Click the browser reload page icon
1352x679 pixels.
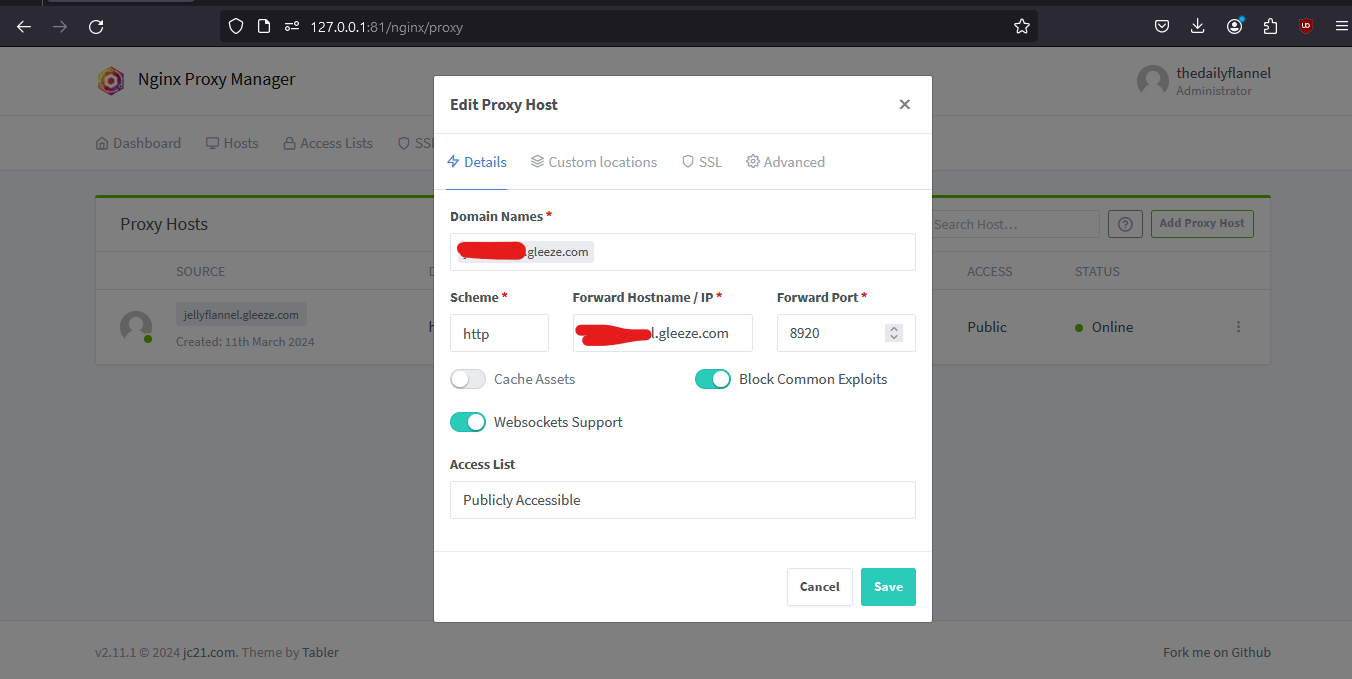[x=96, y=27]
